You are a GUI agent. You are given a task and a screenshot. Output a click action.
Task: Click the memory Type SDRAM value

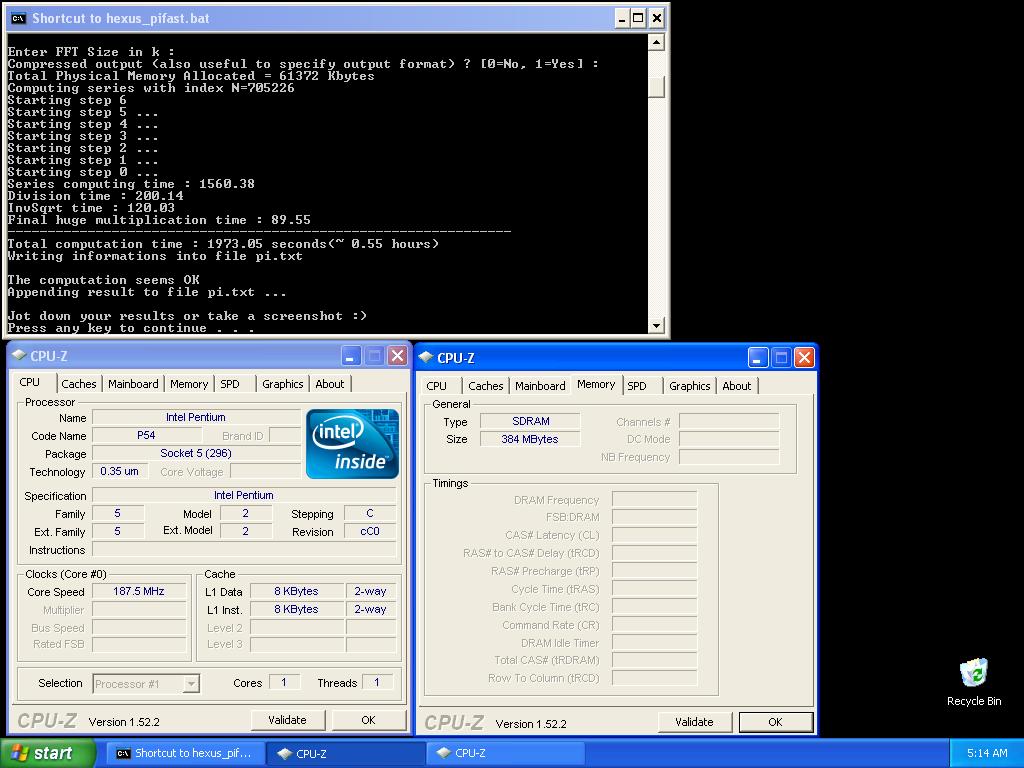click(x=530, y=421)
